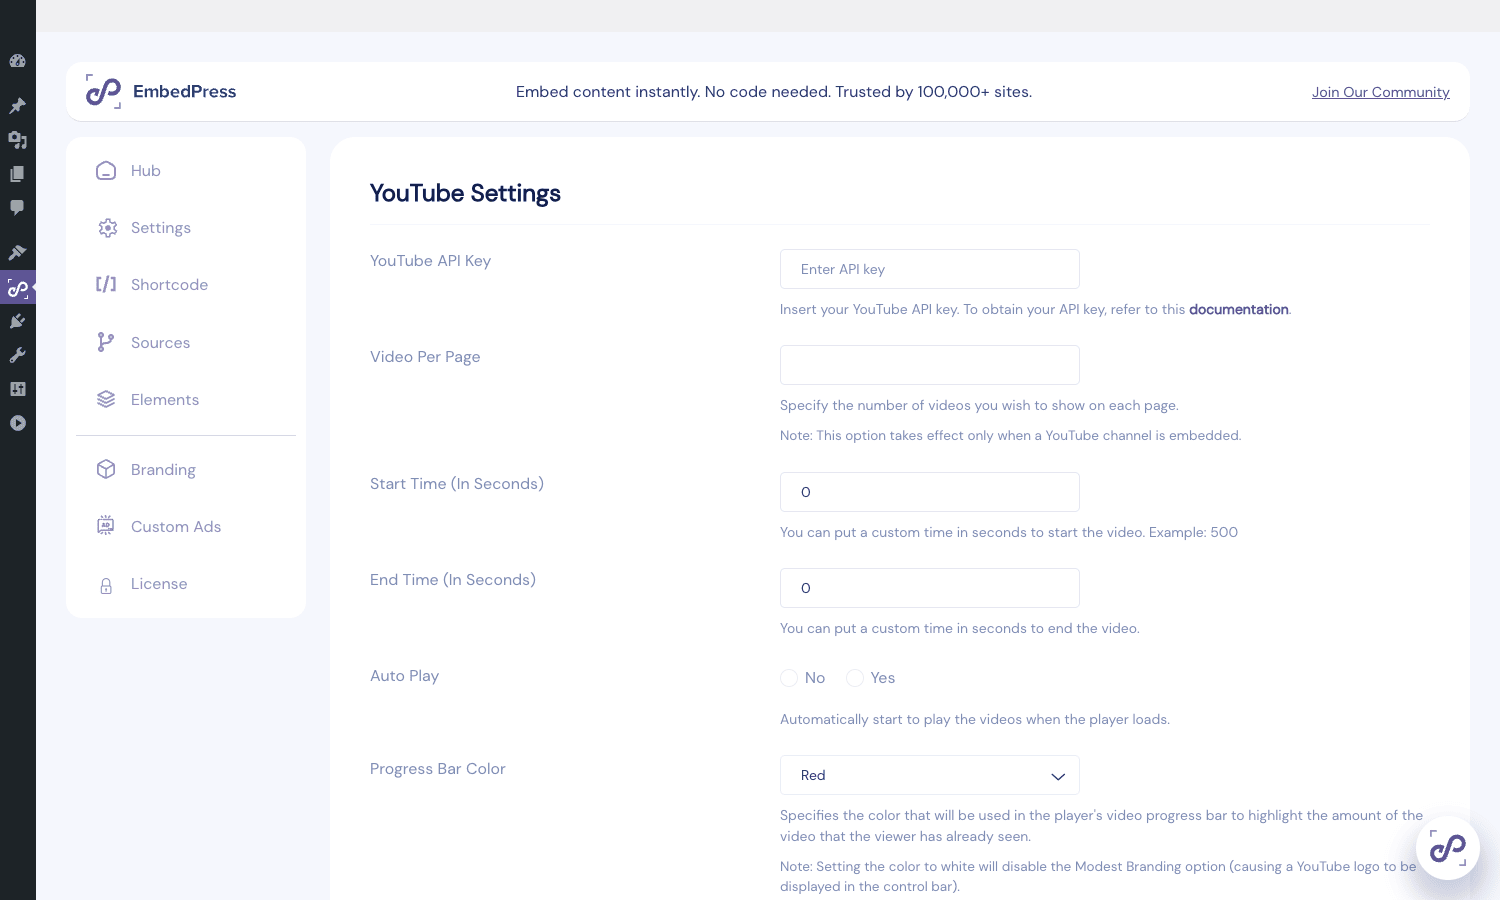Screen dimensions: 1500x900
Task: Click the chevron arrow on the Red dropdown
Action: (1058, 776)
